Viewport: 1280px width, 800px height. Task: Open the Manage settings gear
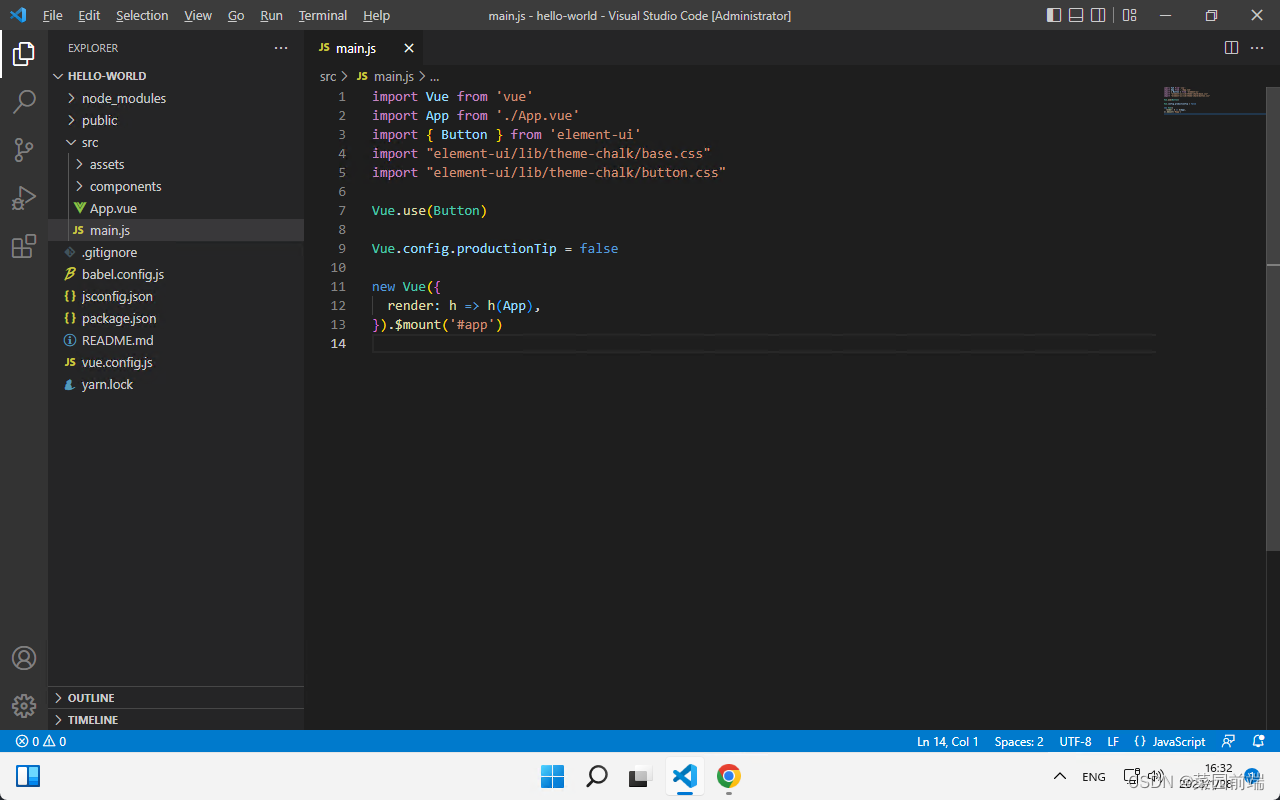24,705
